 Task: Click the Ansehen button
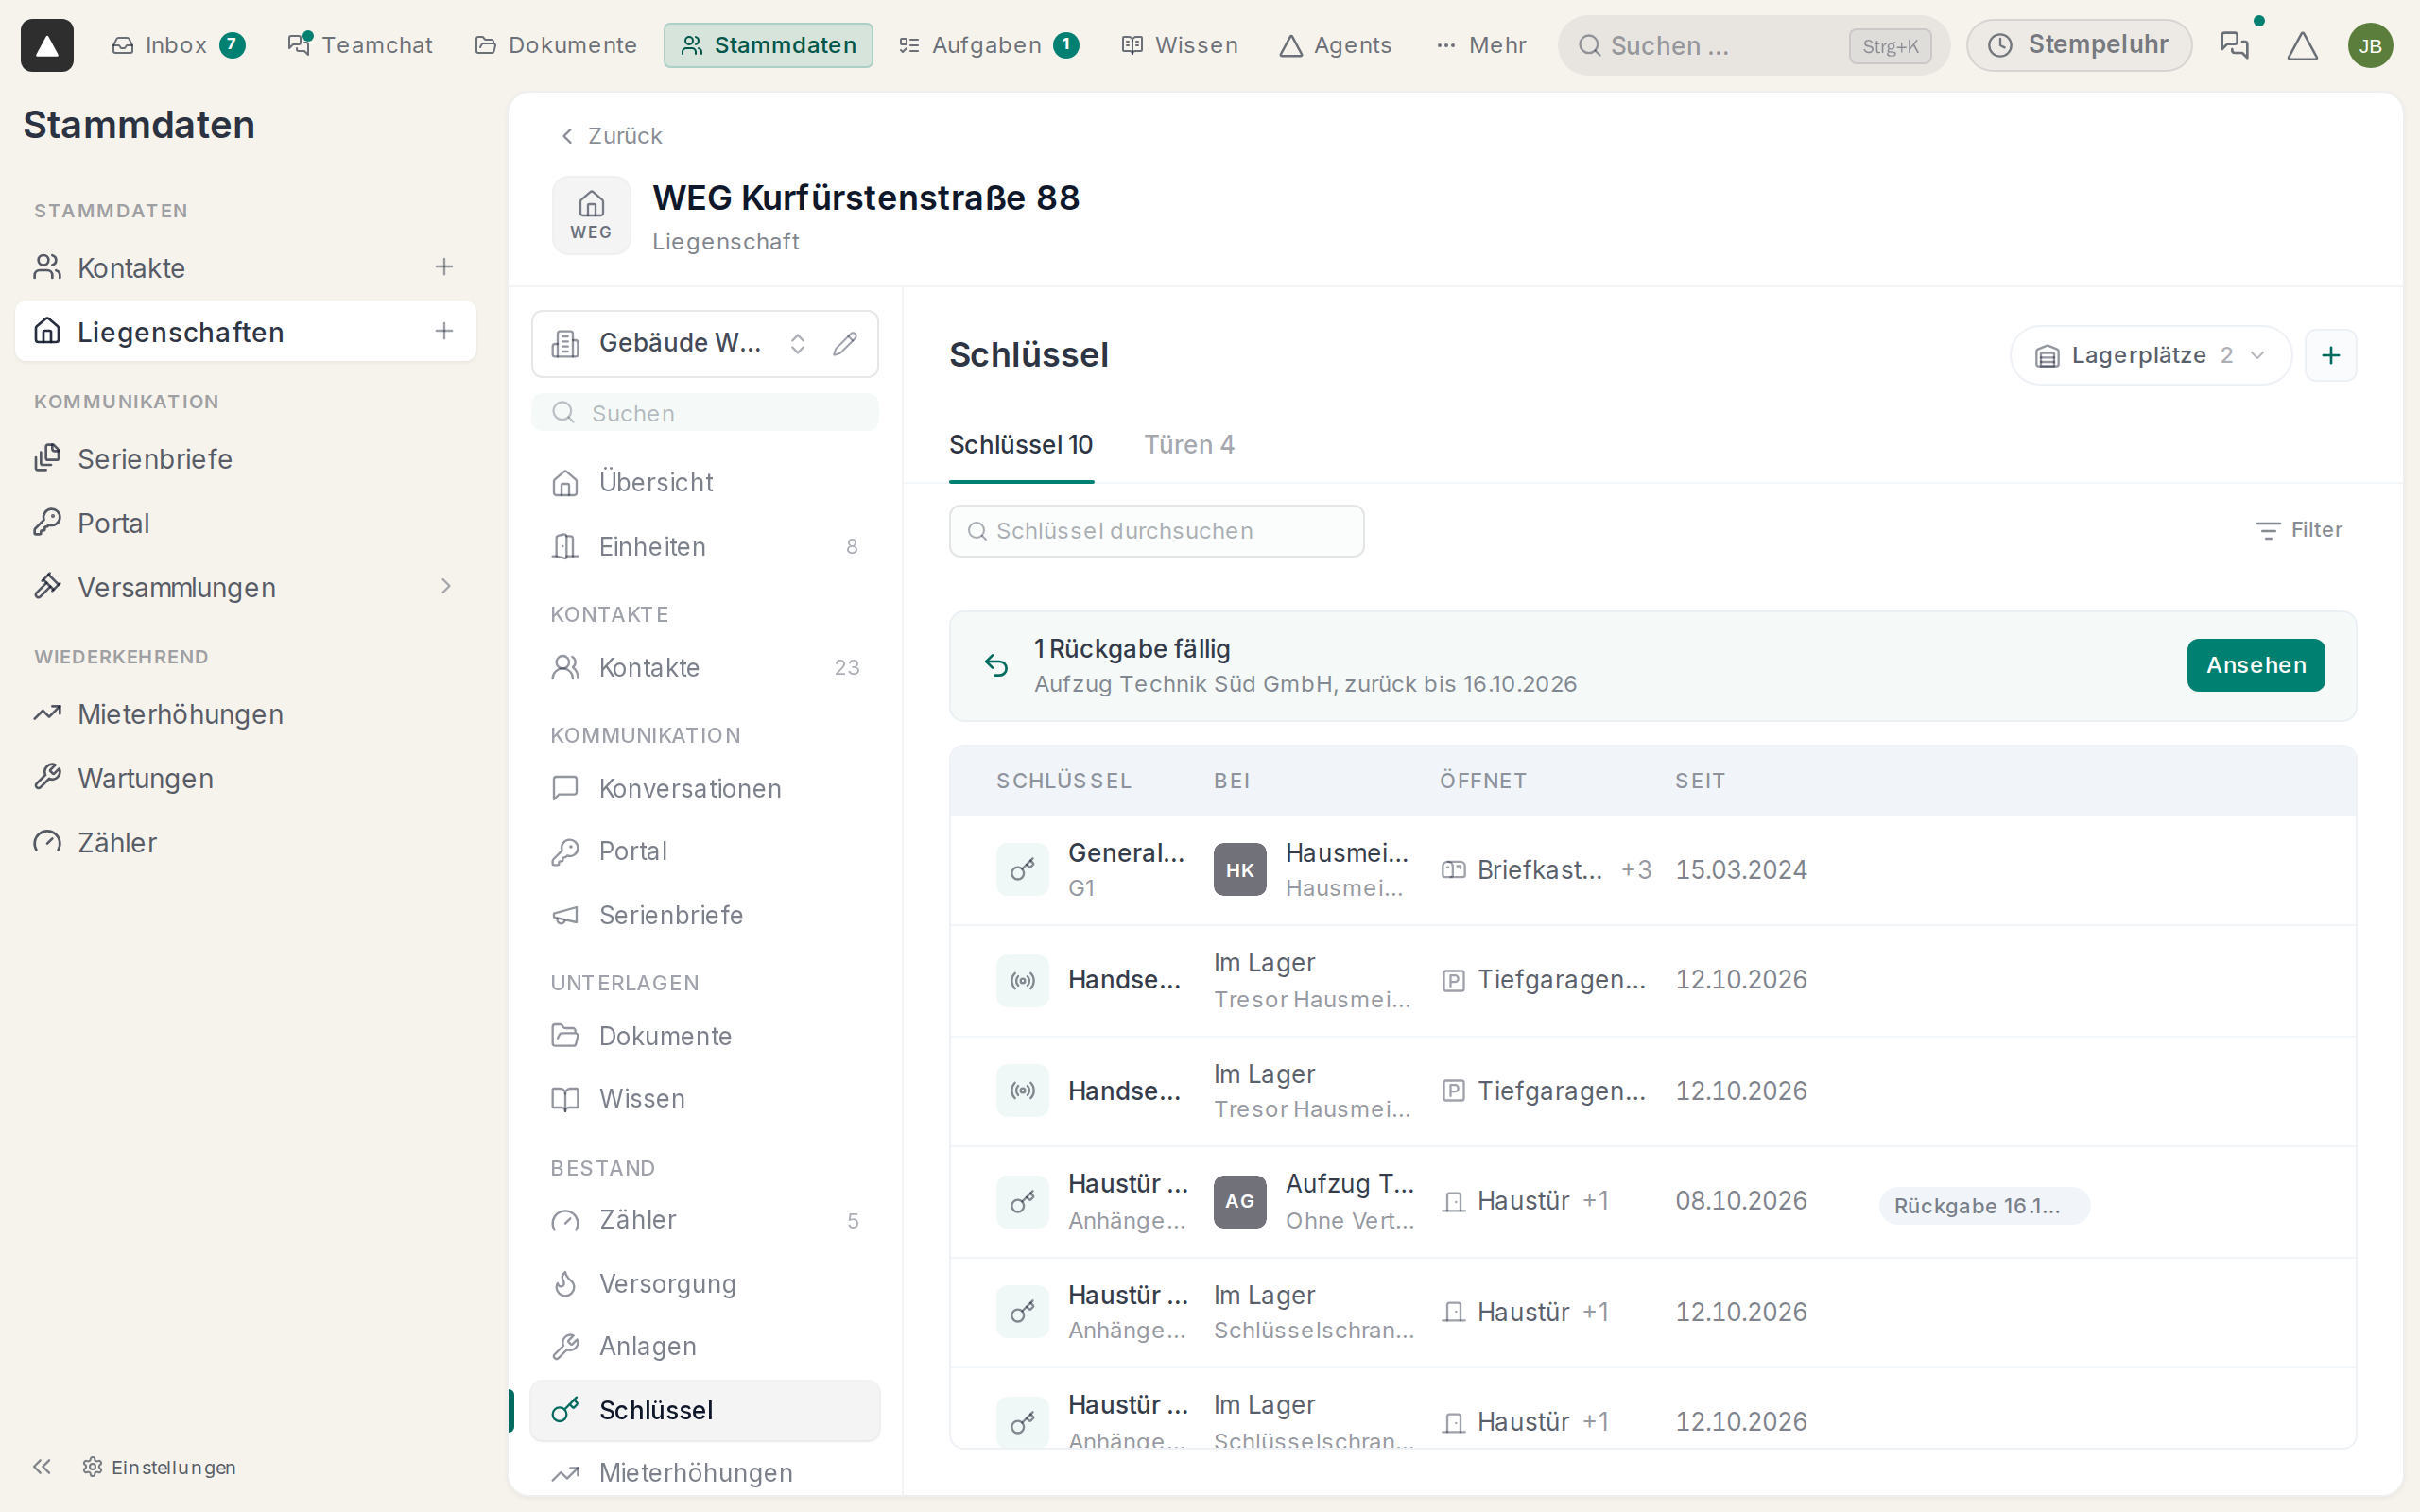click(2255, 665)
